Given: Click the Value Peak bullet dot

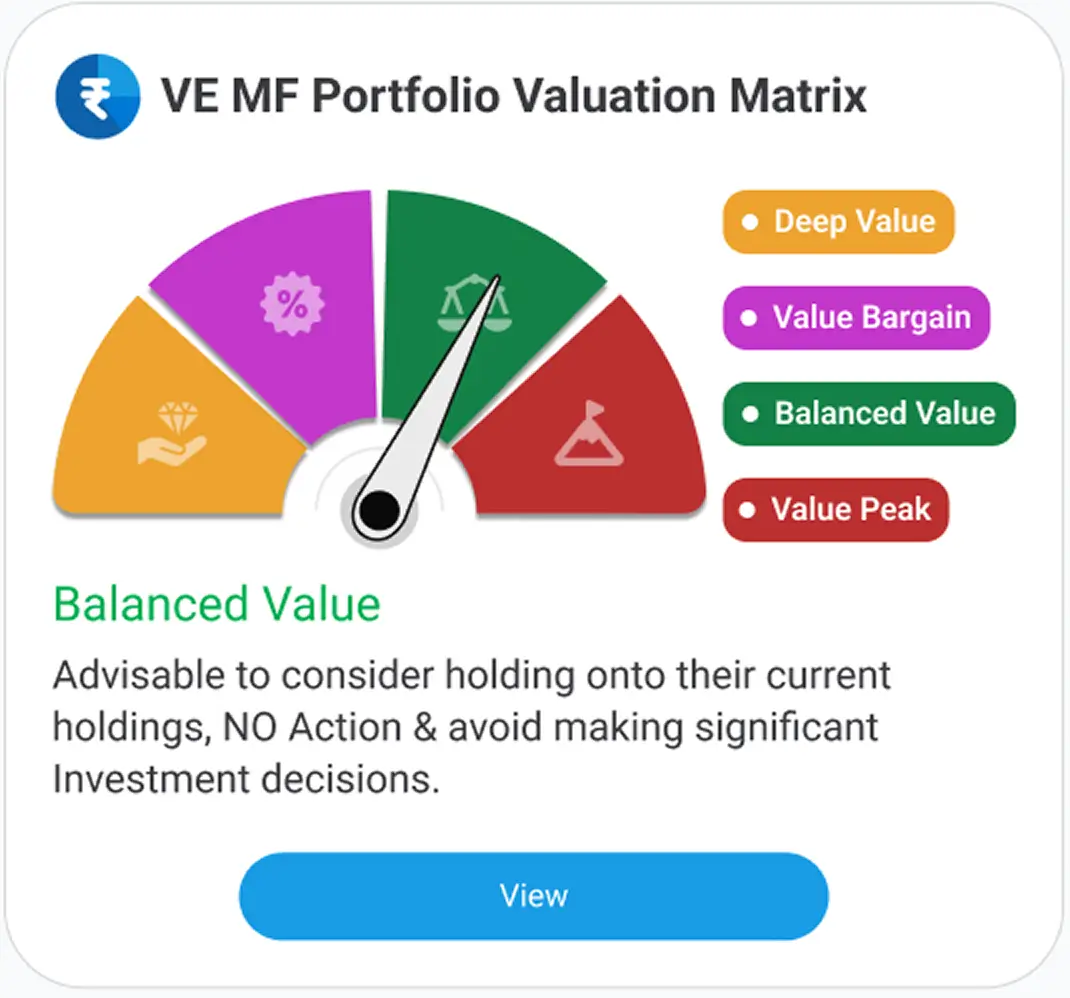Looking at the screenshot, I should point(751,510).
